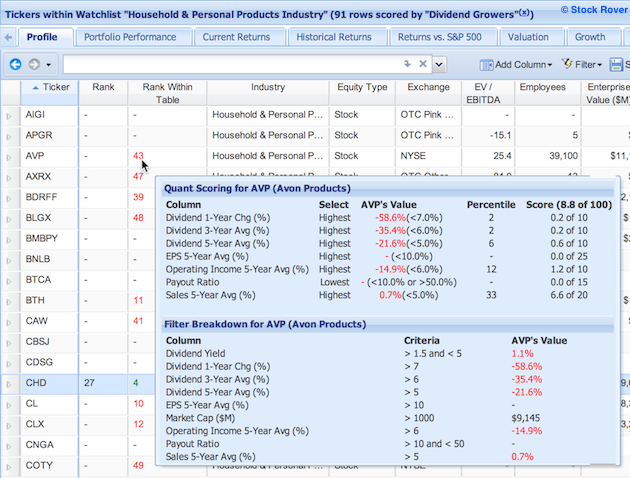Click AVP's rank within table value 43

point(138,156)
